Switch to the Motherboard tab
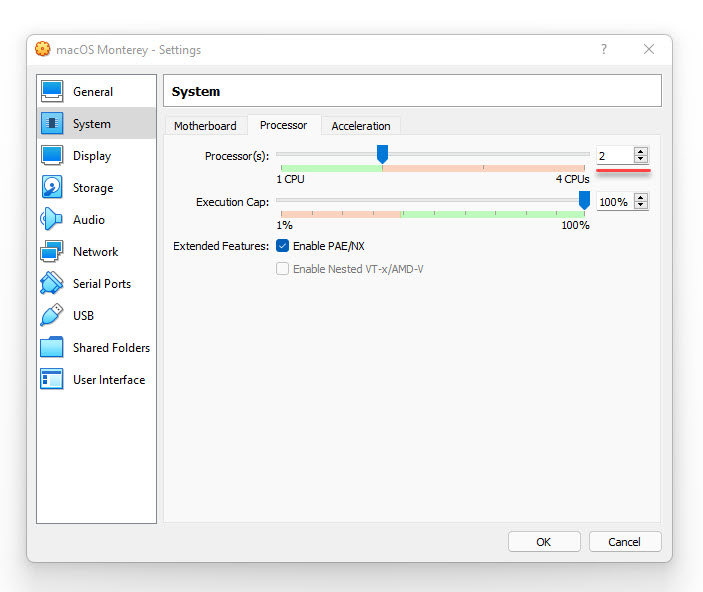The image size is (703, 592). click(205, 126)
